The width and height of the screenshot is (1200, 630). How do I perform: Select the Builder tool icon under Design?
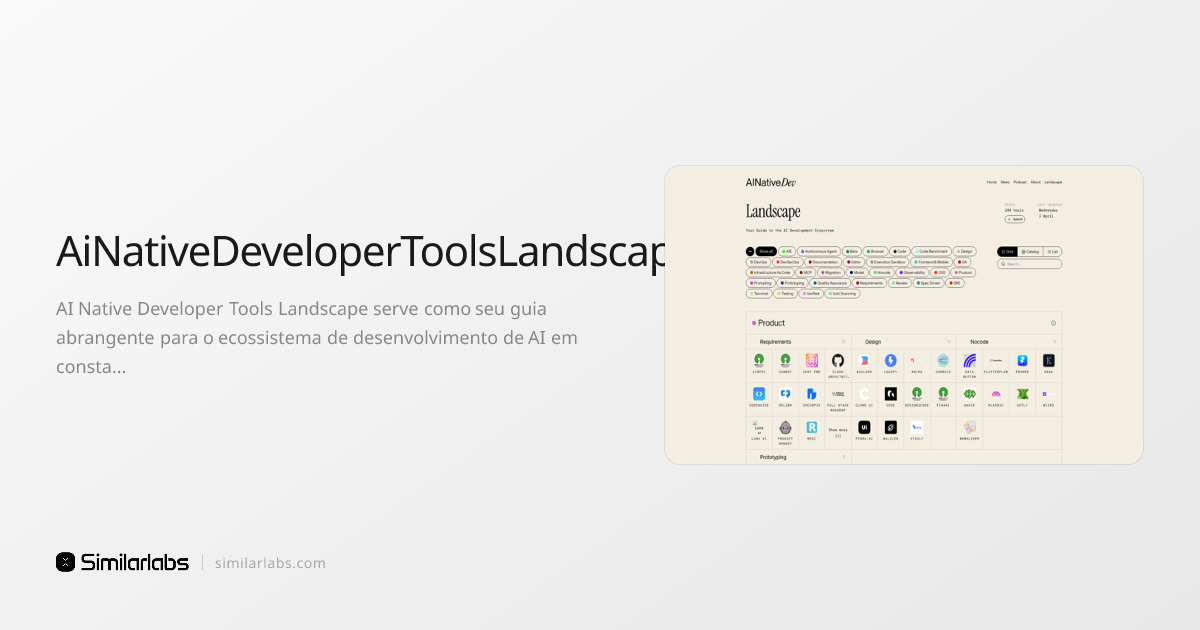click(x=864, y=360)
